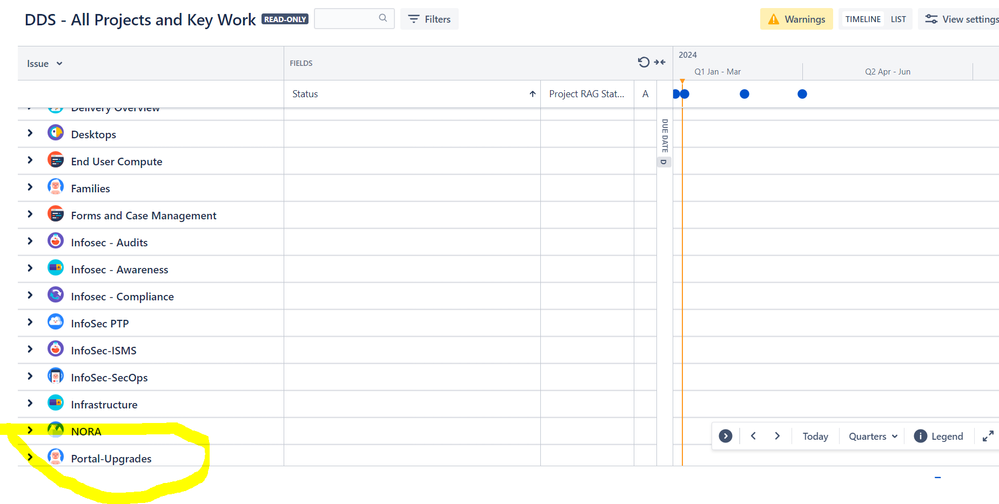
Task: Click the NORA row title
Action: (x=86, y=431)
